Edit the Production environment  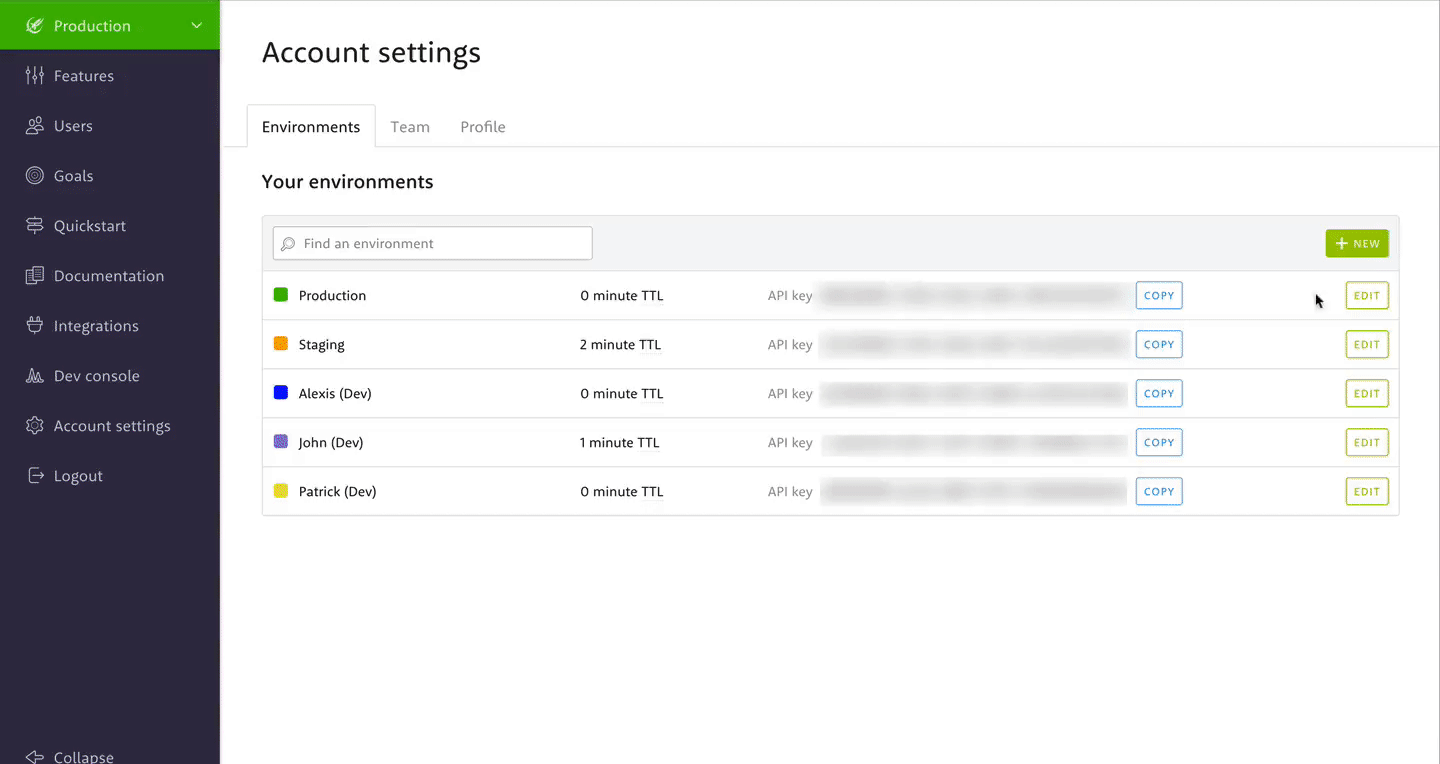pos(1367,296)
